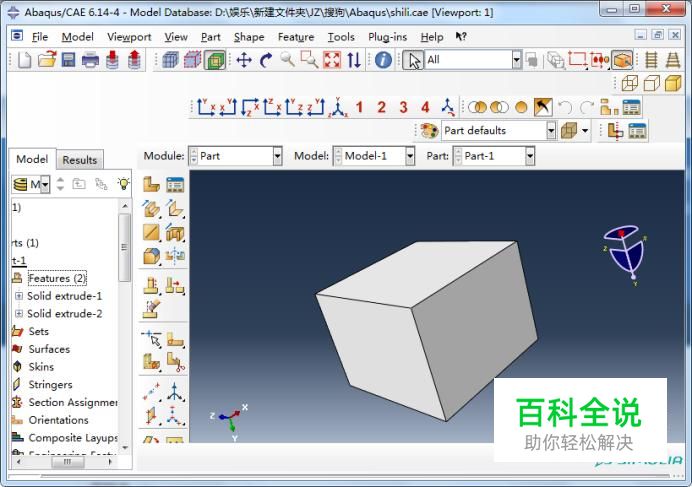
Task: Toggle the light bulb filter icon
Action: coord(124,184)
